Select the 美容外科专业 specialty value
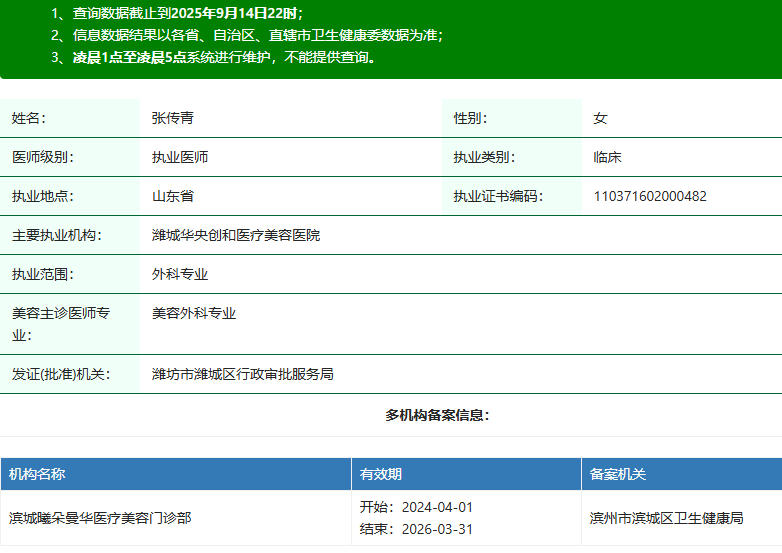 click(194, 313)
